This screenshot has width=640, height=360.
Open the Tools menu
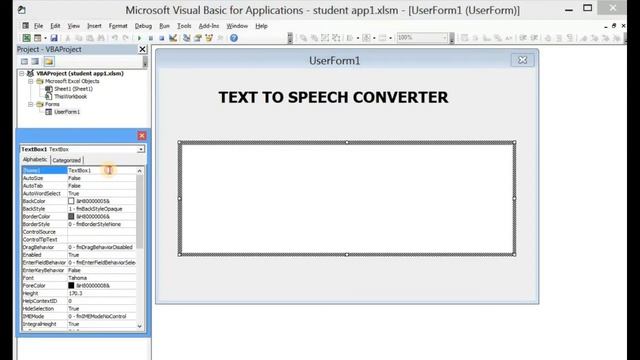pos(184,26)
